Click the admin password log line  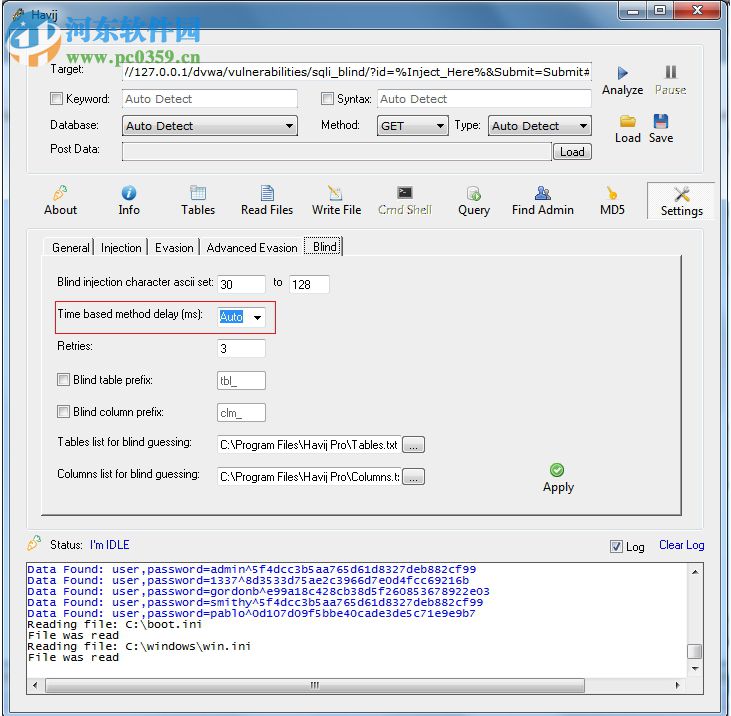pyautogui.click(x=252, y=569)
